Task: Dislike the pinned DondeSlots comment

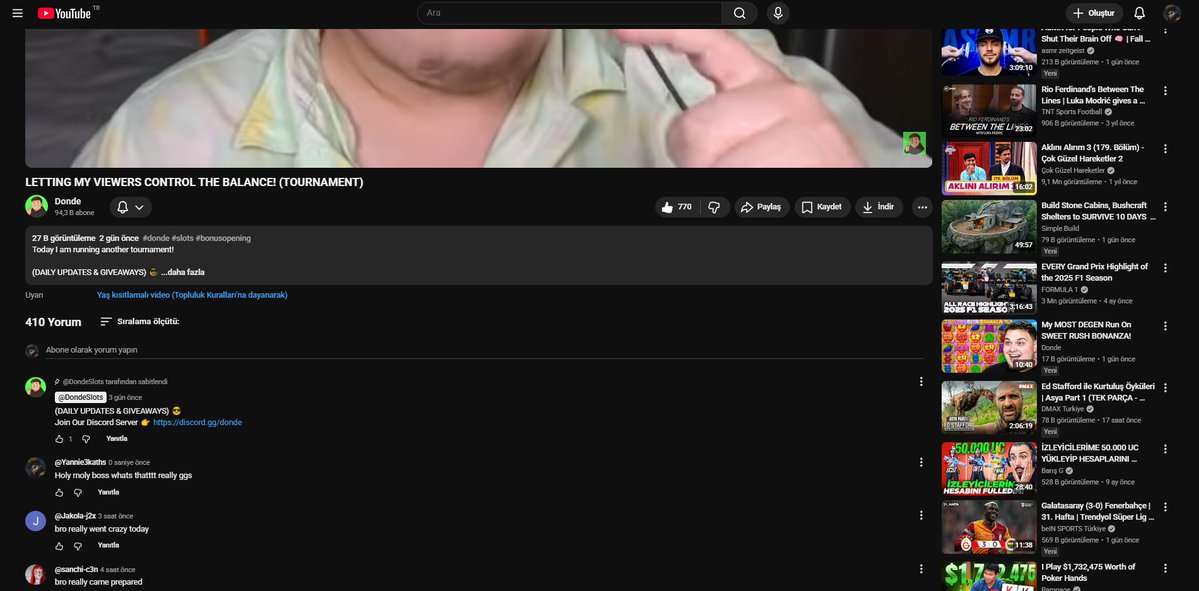Action: tap(86, 439)
